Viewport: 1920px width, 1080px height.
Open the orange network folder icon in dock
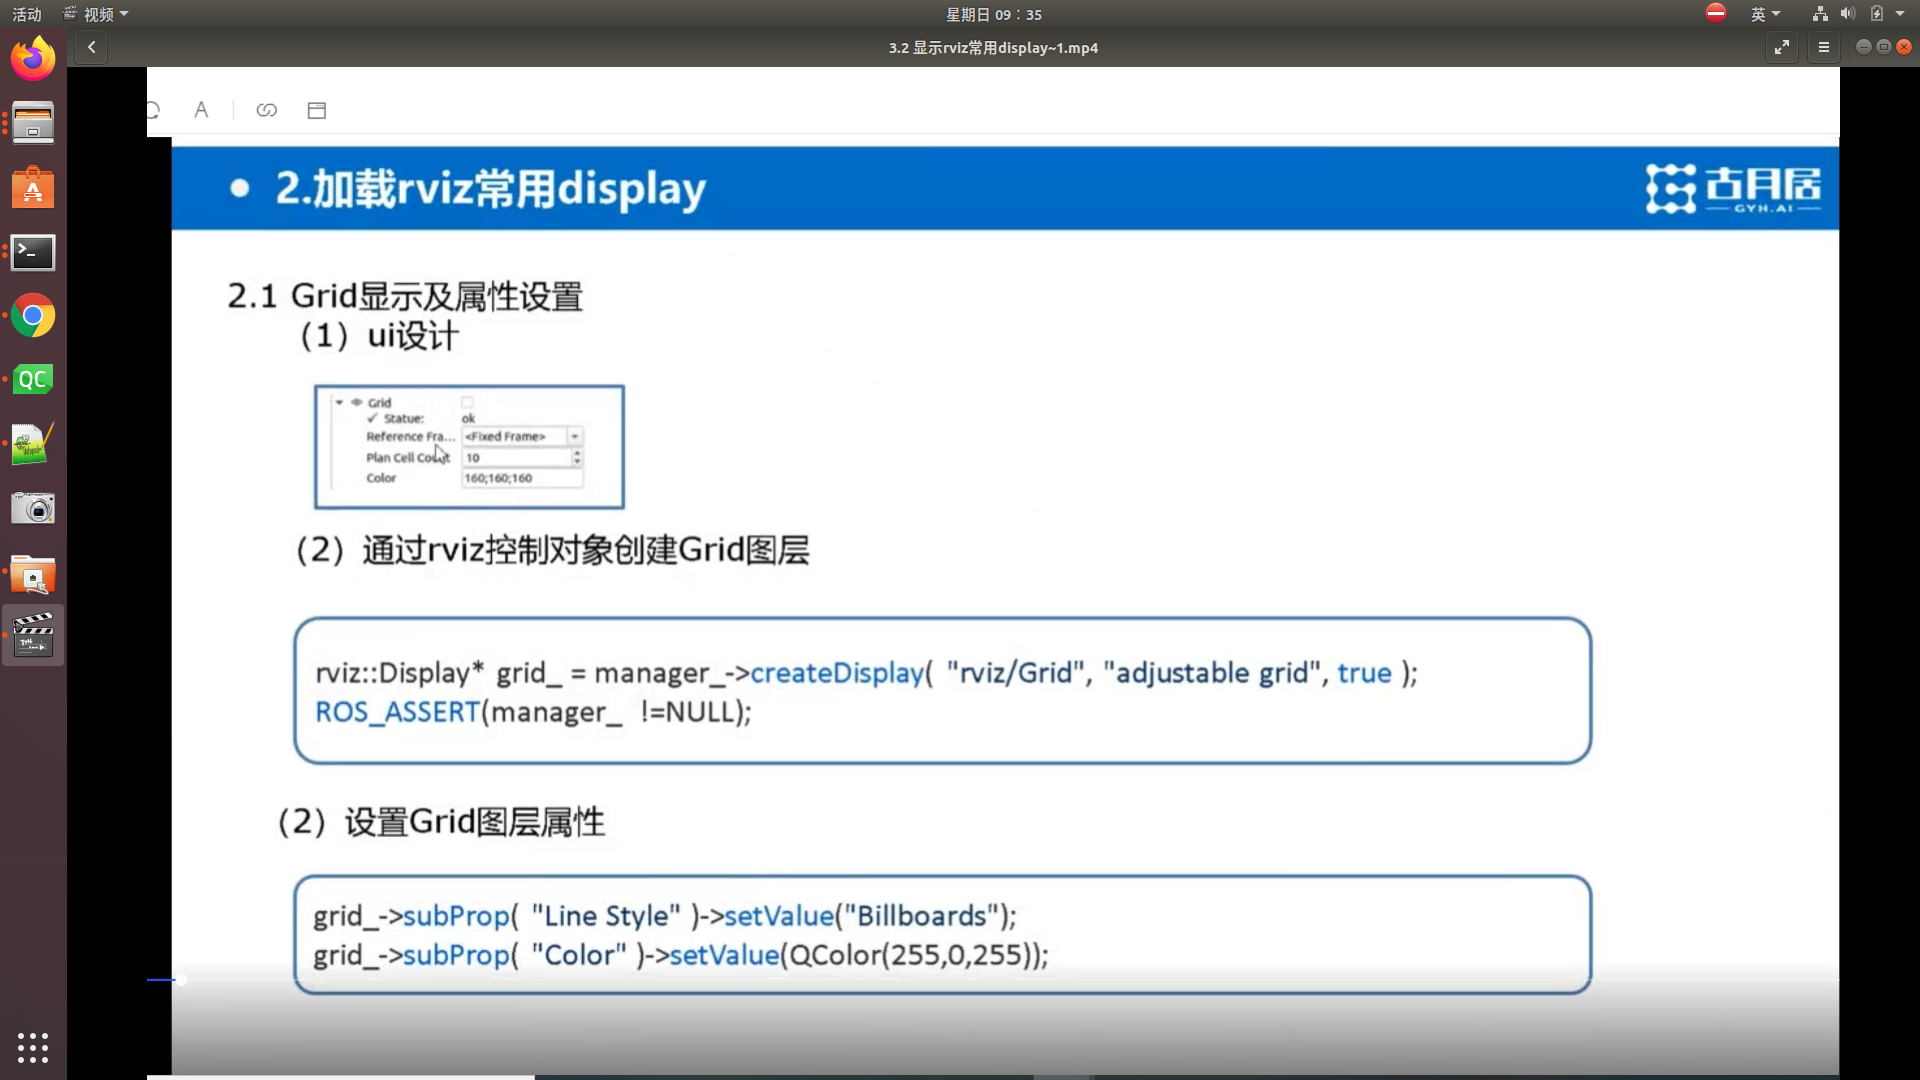[x=33, y=575]
